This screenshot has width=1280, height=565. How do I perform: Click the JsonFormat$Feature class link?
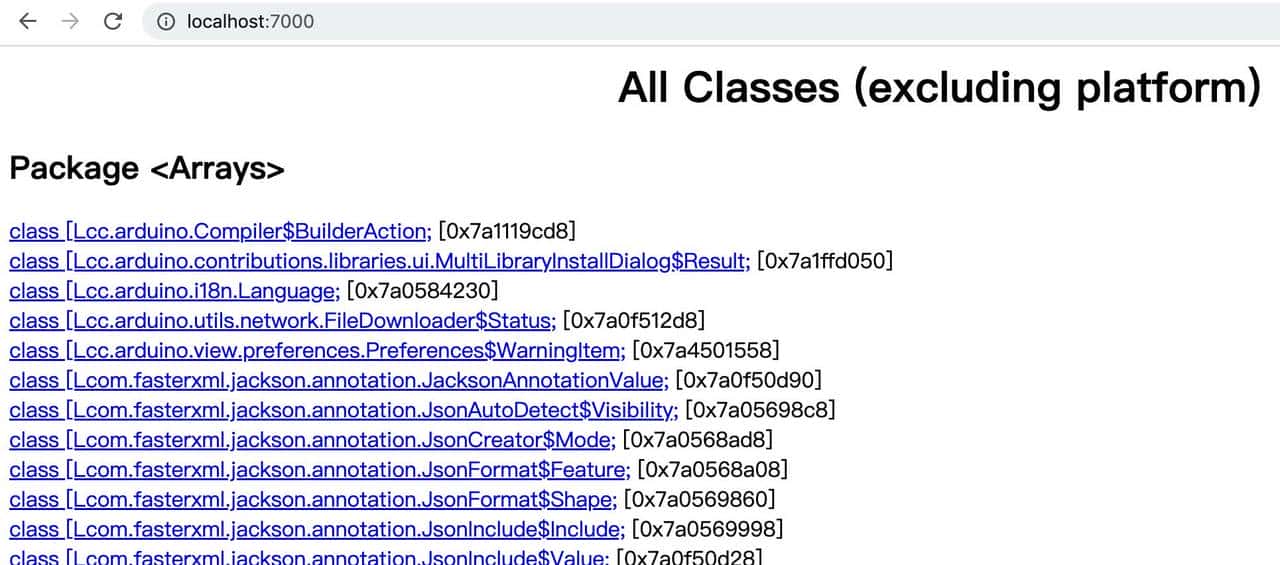319,470
